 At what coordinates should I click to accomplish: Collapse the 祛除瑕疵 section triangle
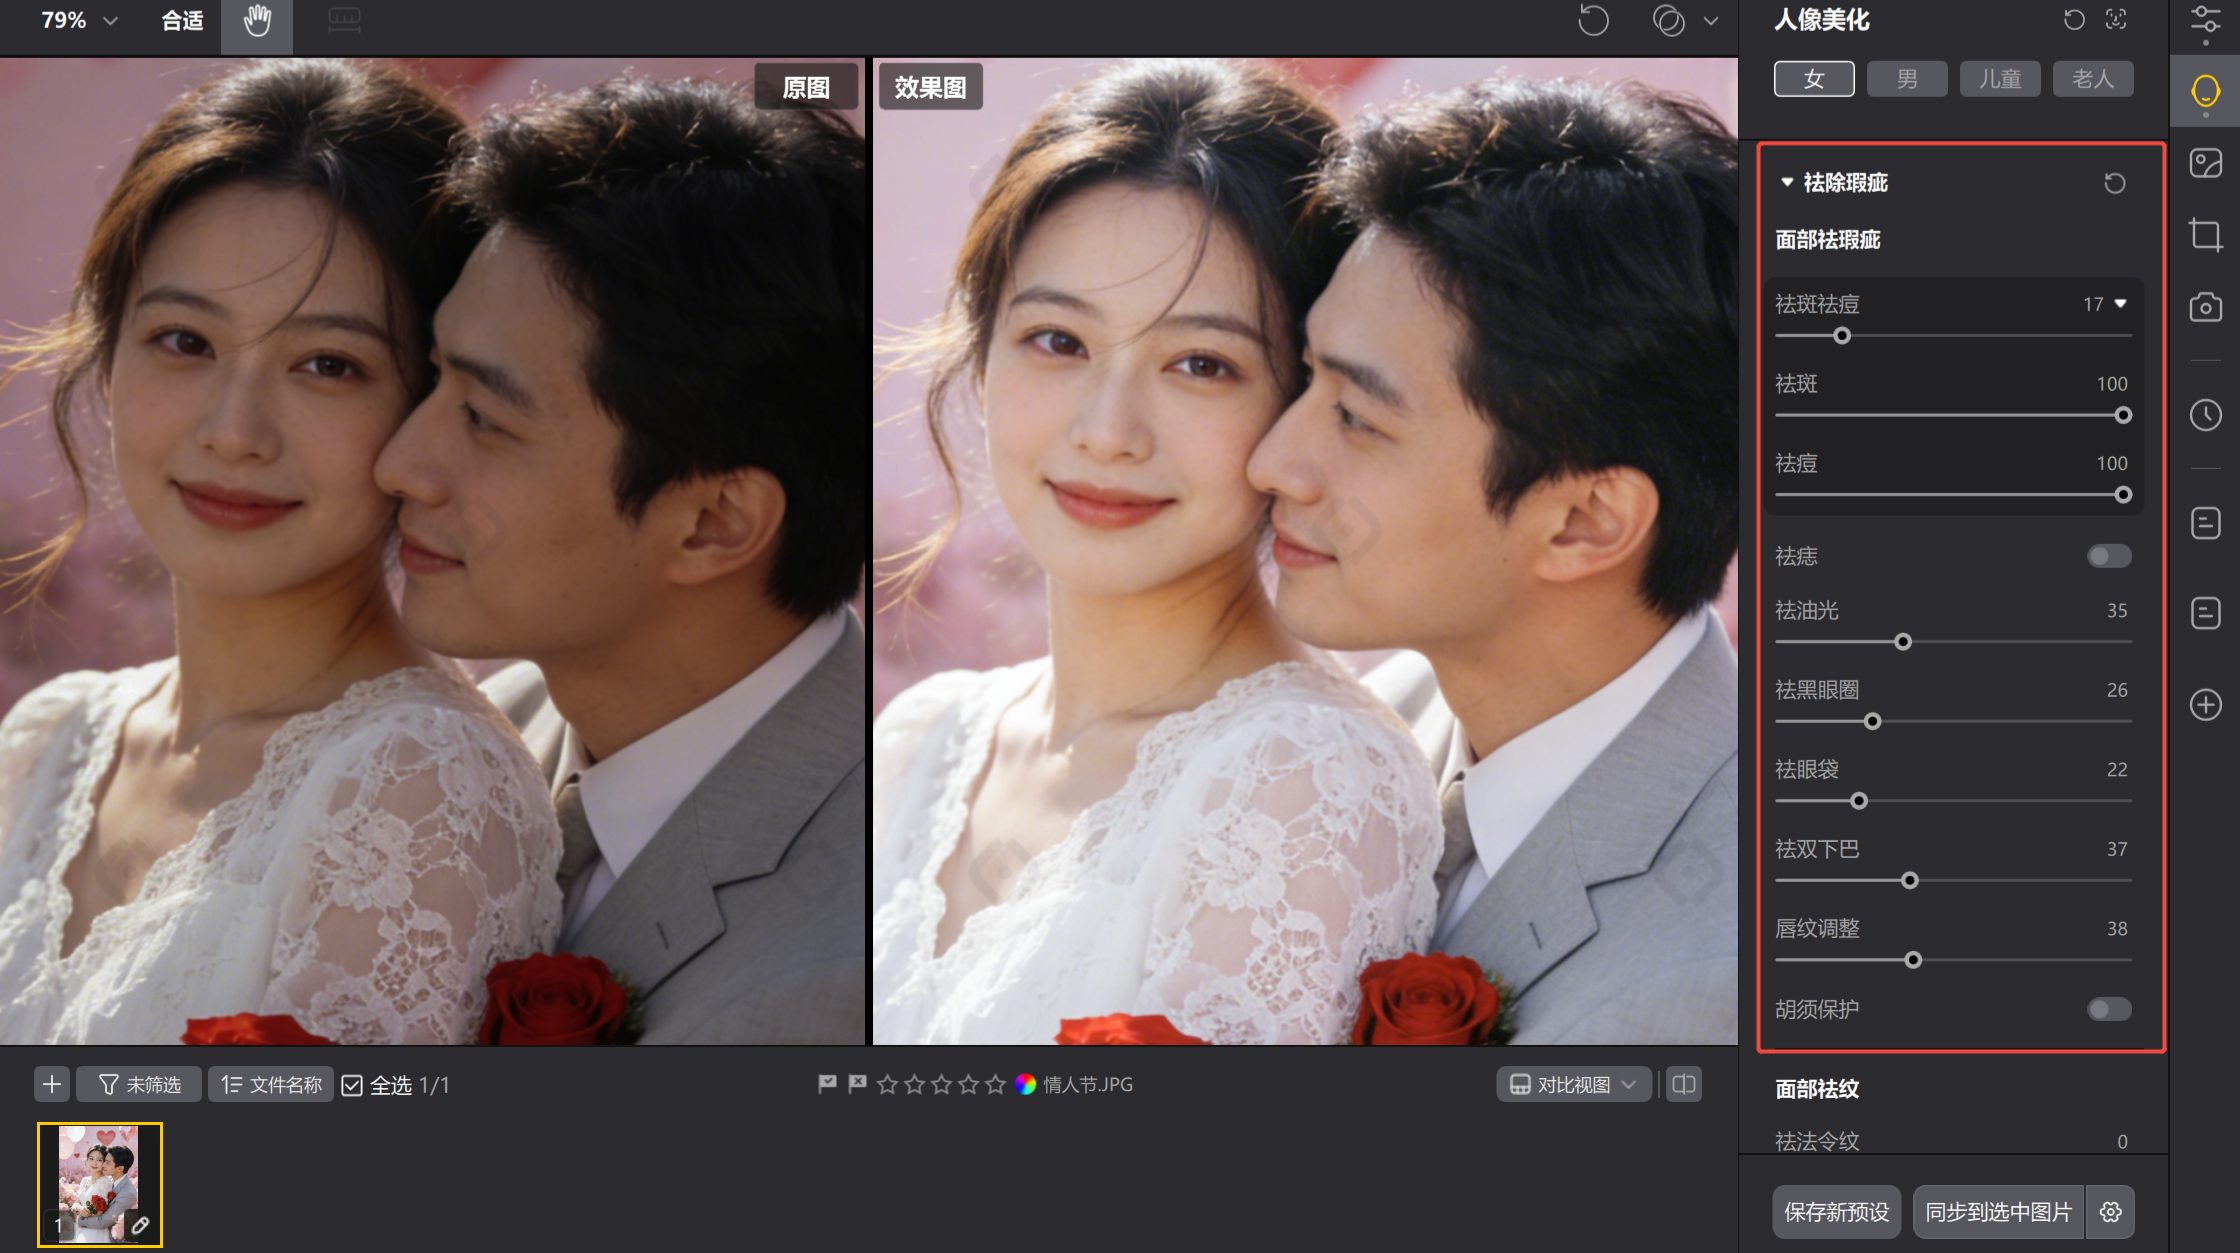1786,182
